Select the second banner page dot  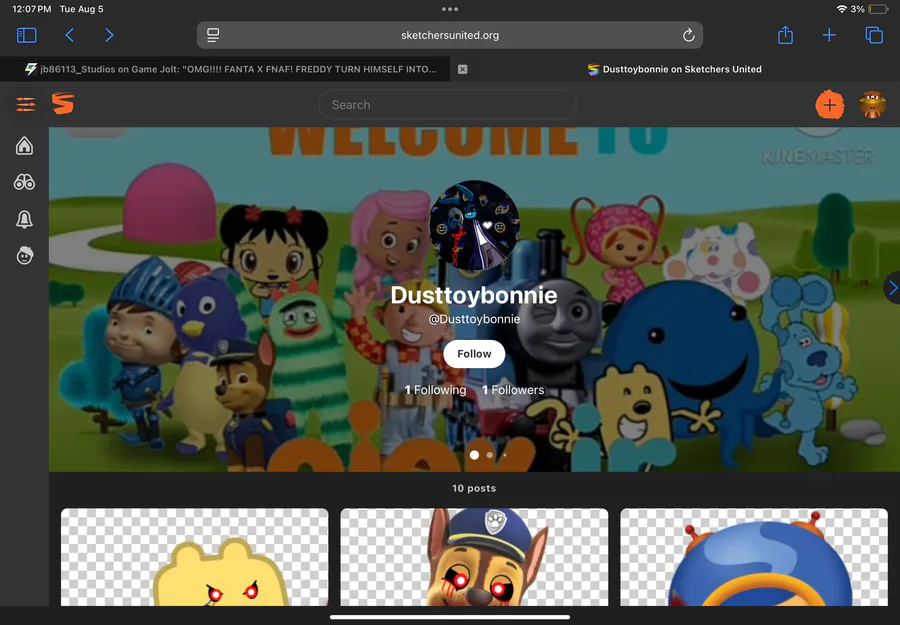click(490, 455)
